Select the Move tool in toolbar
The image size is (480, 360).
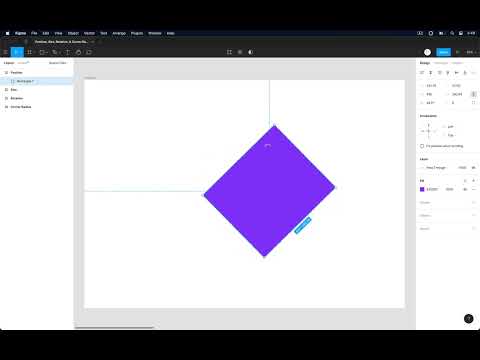pyautogui.click(x=17, y=52)
